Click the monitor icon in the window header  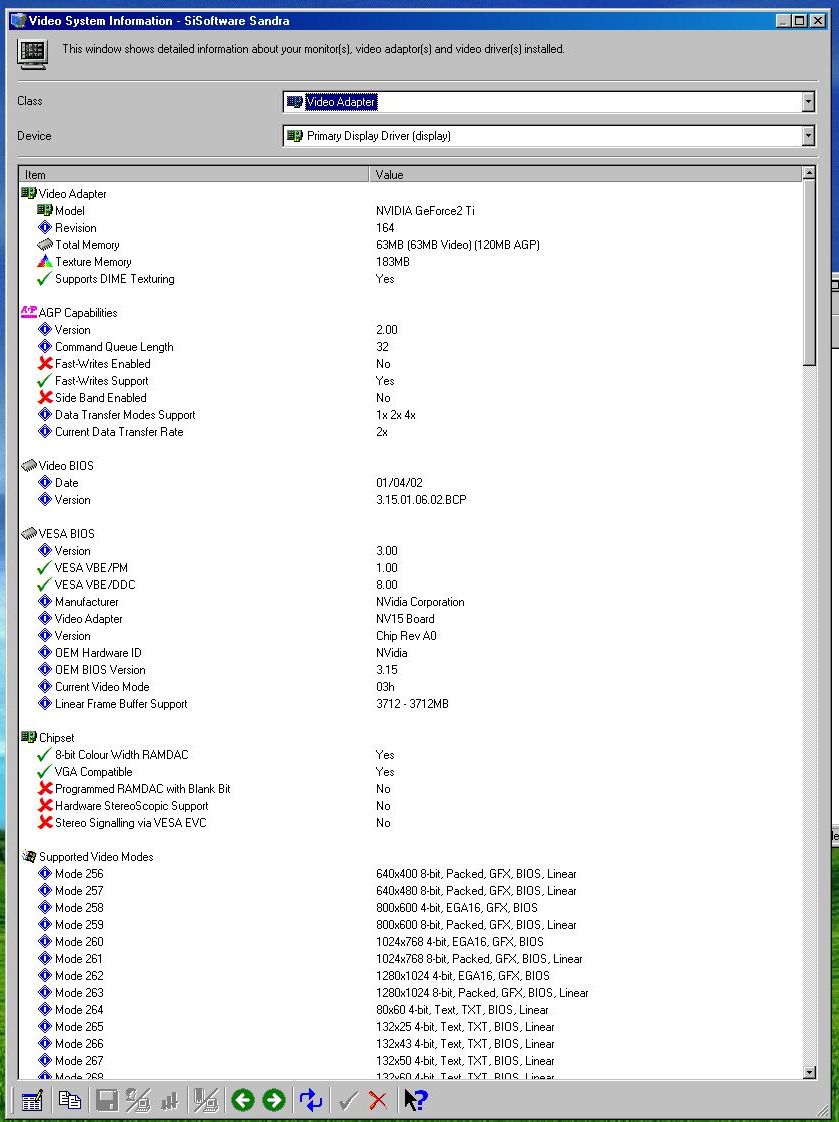(x=32, y=54)
